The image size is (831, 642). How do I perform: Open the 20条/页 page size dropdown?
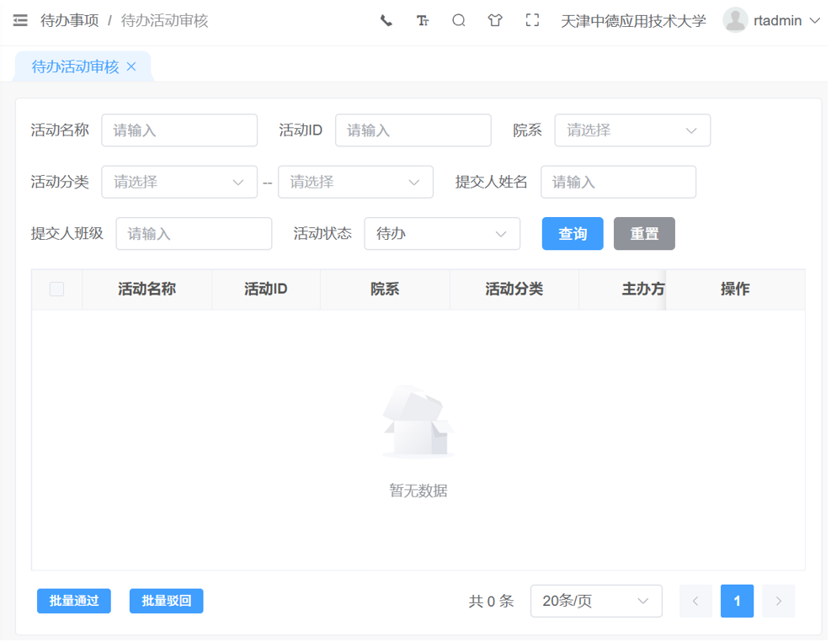point(598,603)
